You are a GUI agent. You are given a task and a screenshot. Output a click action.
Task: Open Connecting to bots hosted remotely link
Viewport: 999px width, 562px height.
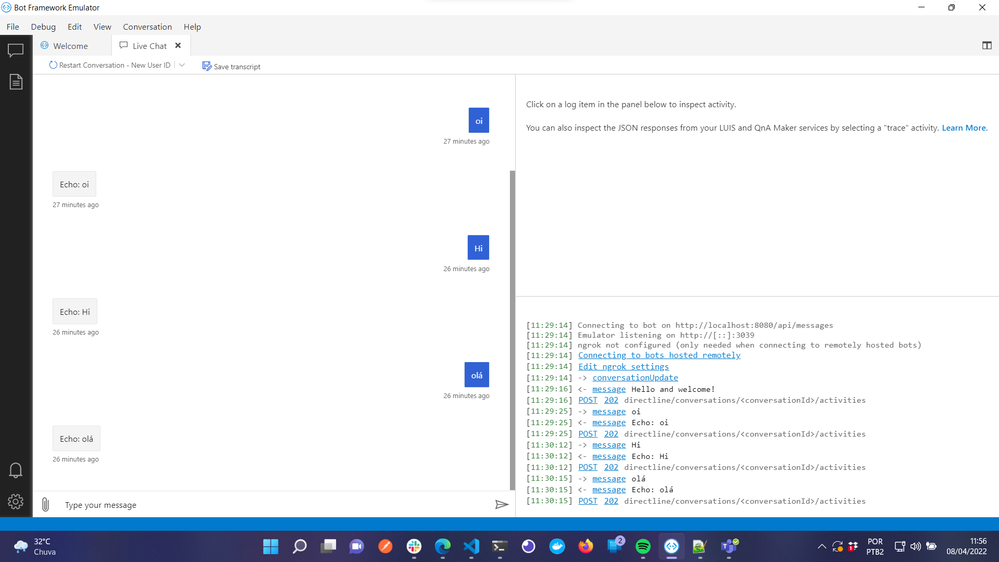659,356
